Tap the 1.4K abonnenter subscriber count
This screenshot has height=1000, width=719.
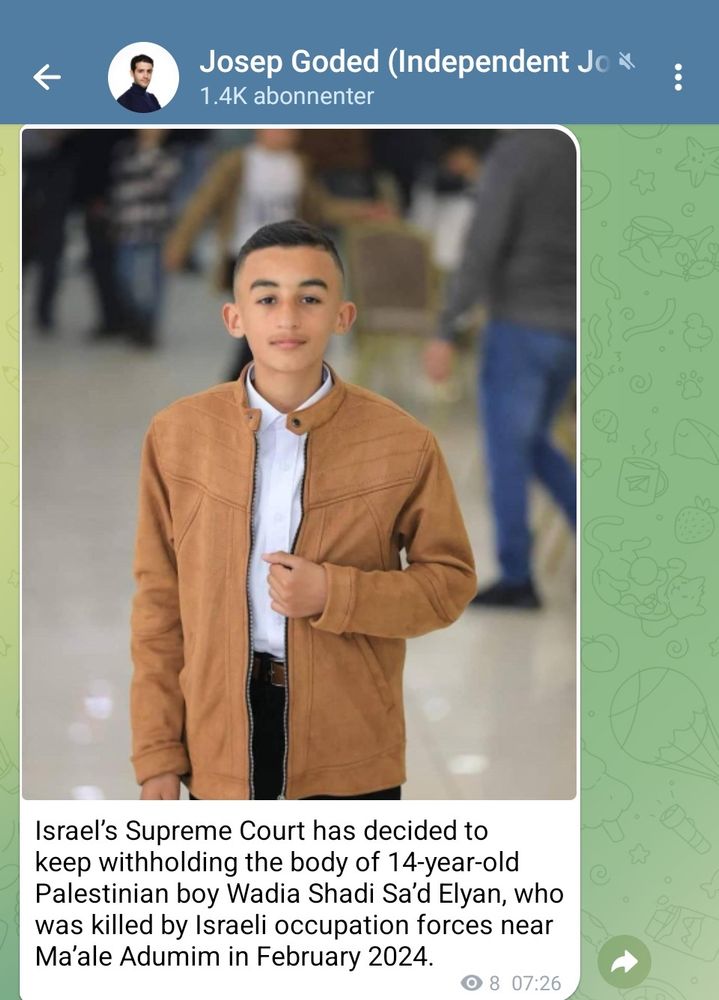click(x=286, y=96)
